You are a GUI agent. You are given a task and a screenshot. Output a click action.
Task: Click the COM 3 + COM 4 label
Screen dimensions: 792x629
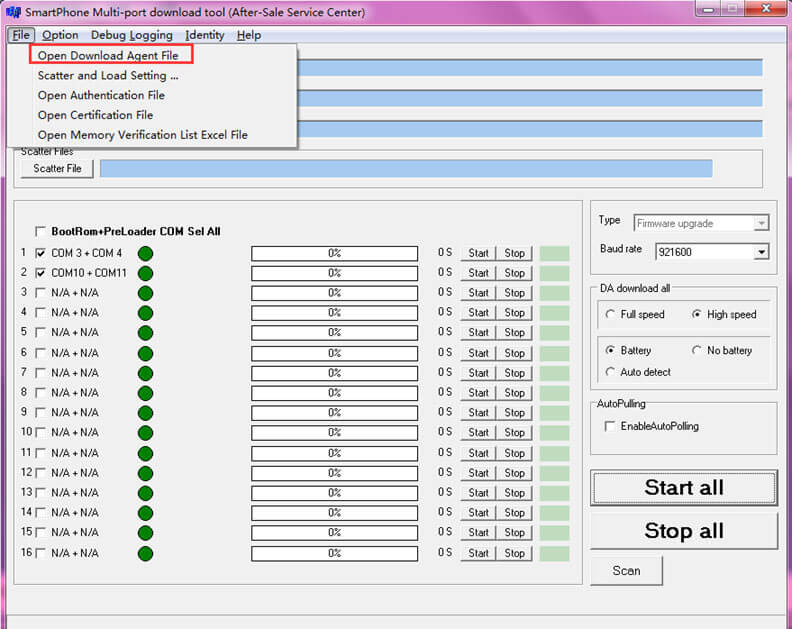click(86, 253)
